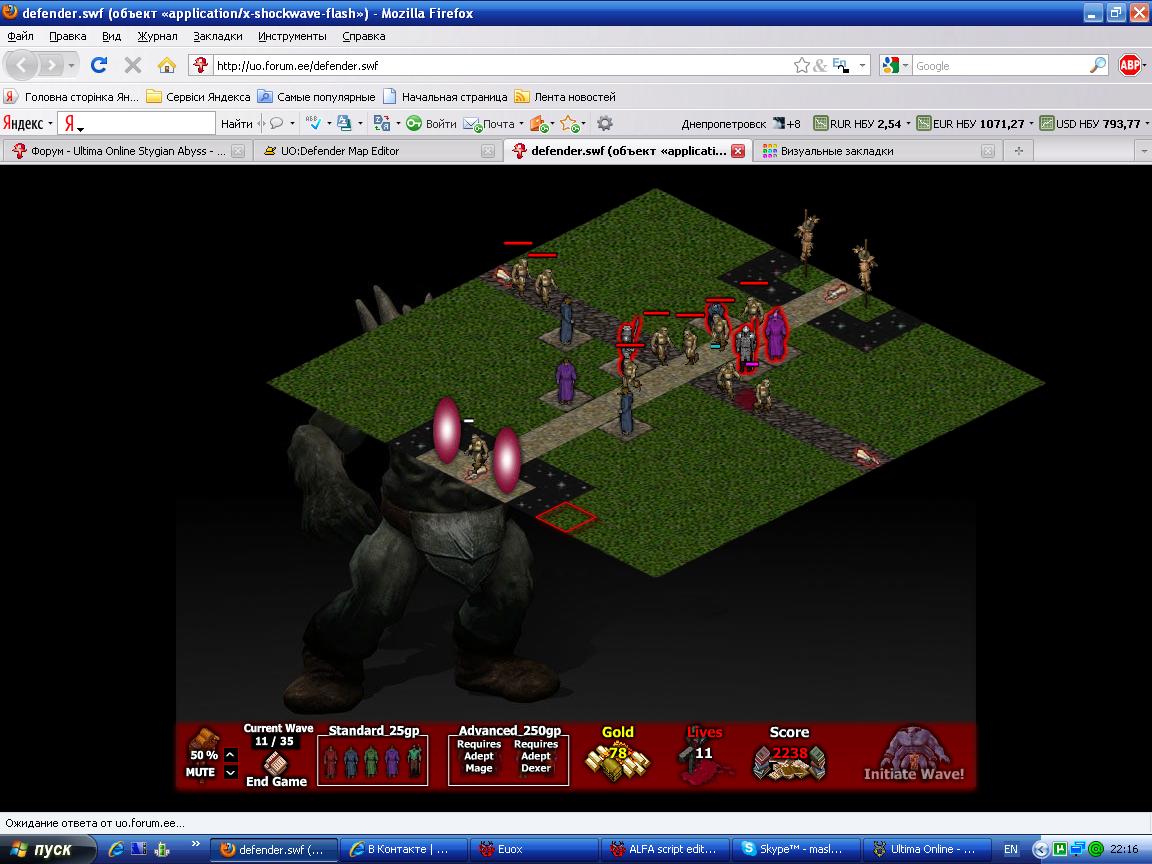1152x864 pixels.
Task: Select the teal dexer standard tower
Action: [x=414, y=762]
